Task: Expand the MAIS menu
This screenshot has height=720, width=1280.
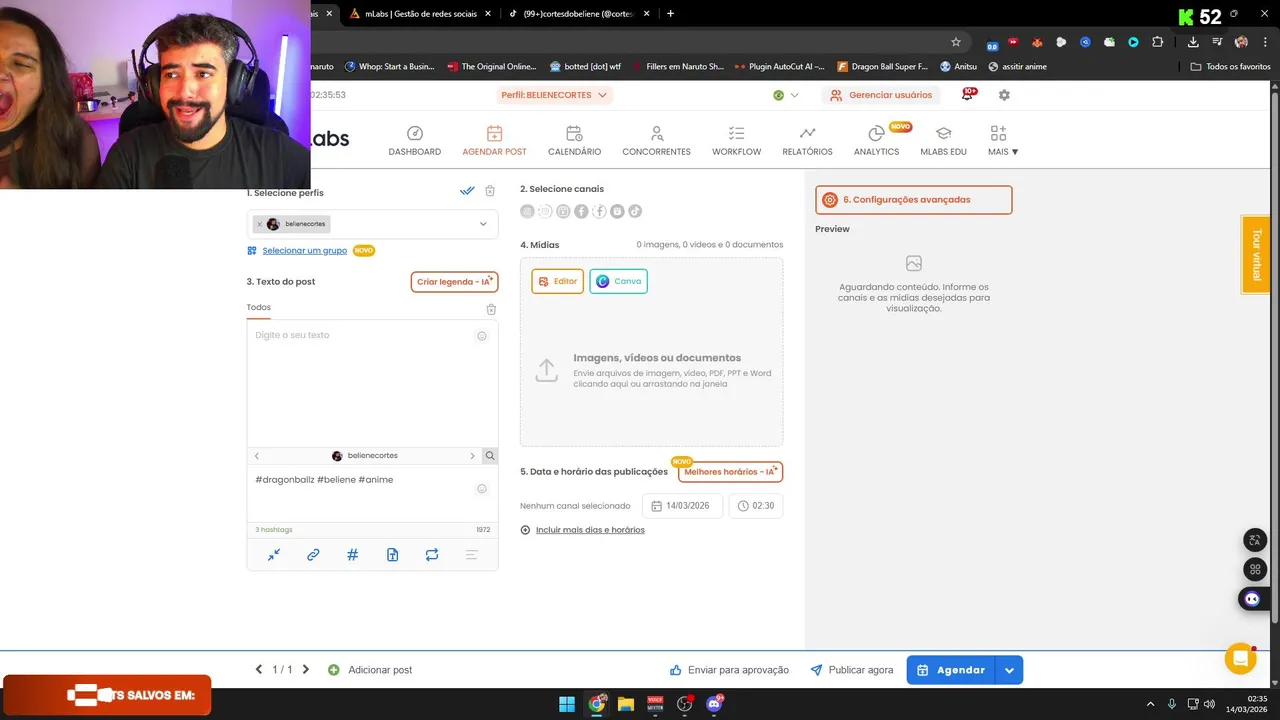Action: [x=1002, y=141]
